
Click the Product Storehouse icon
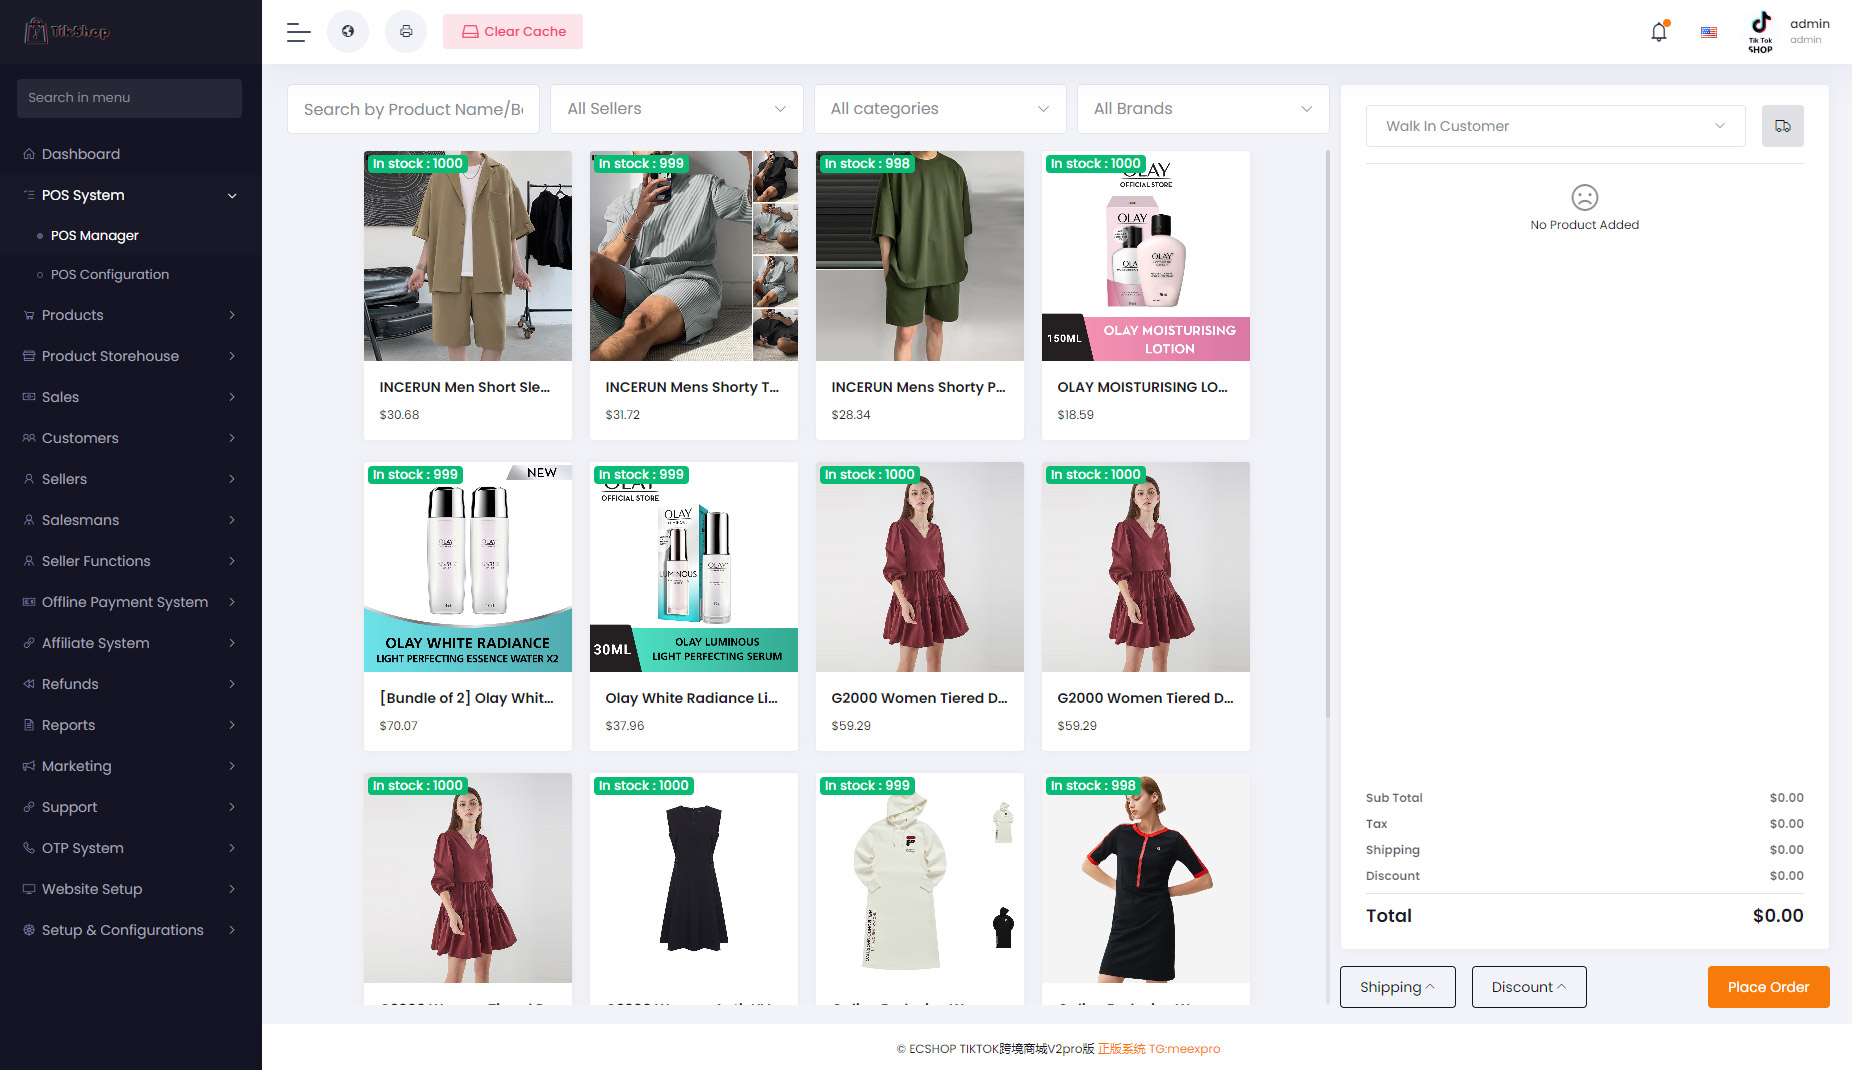[x=29, y=356]
